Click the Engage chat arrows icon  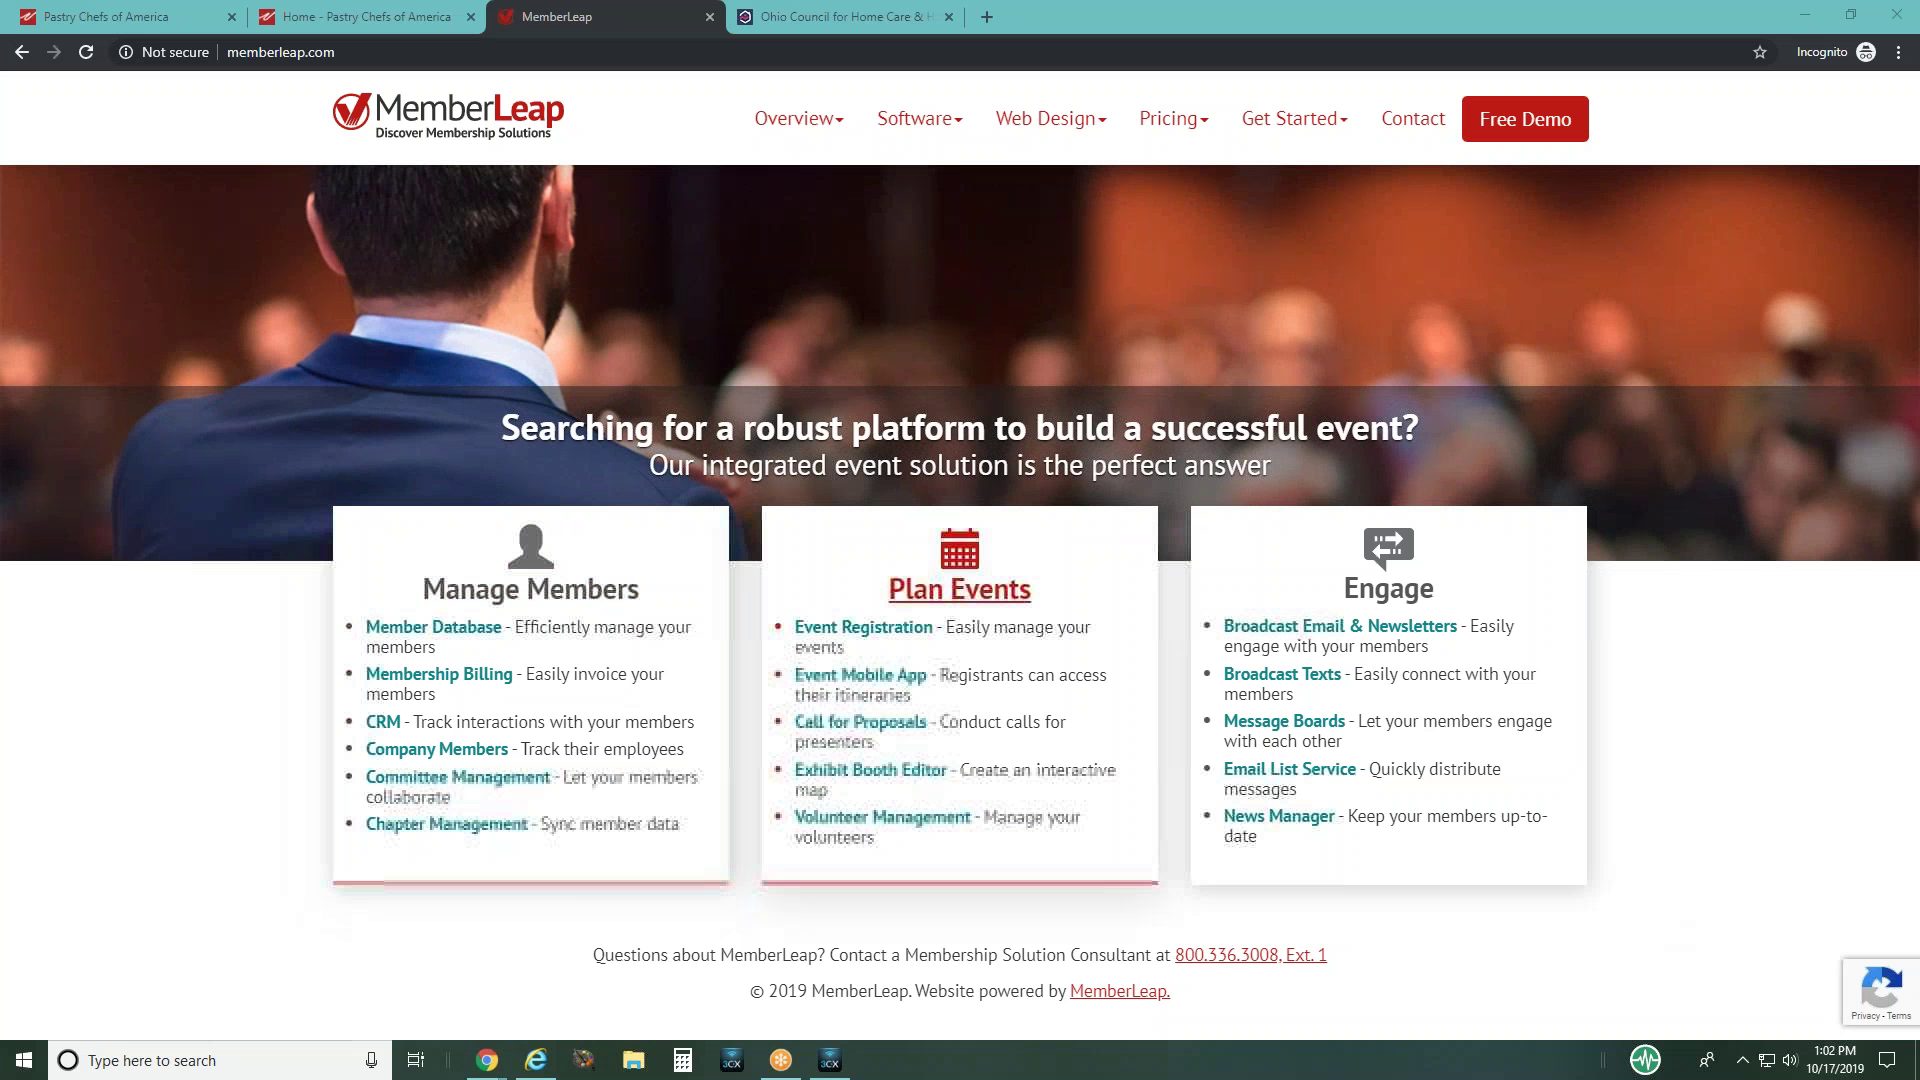point(1388,548)
